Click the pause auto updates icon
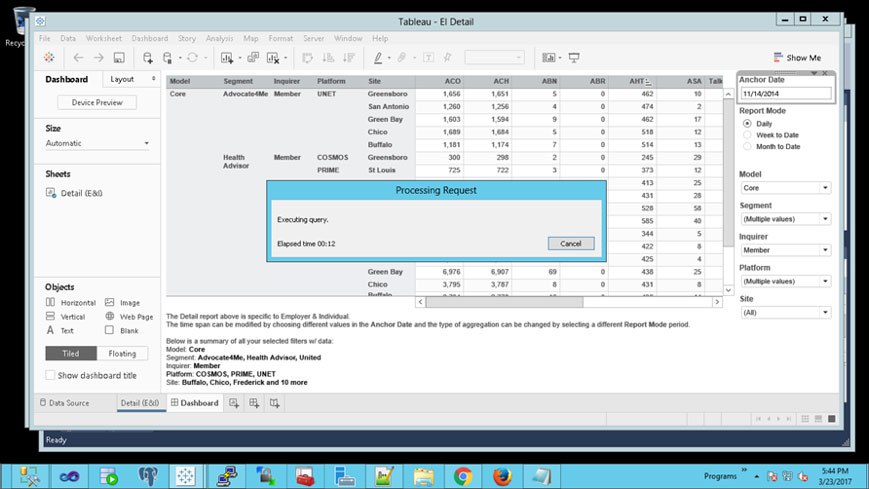869x489 pixels. coord(167,58)
